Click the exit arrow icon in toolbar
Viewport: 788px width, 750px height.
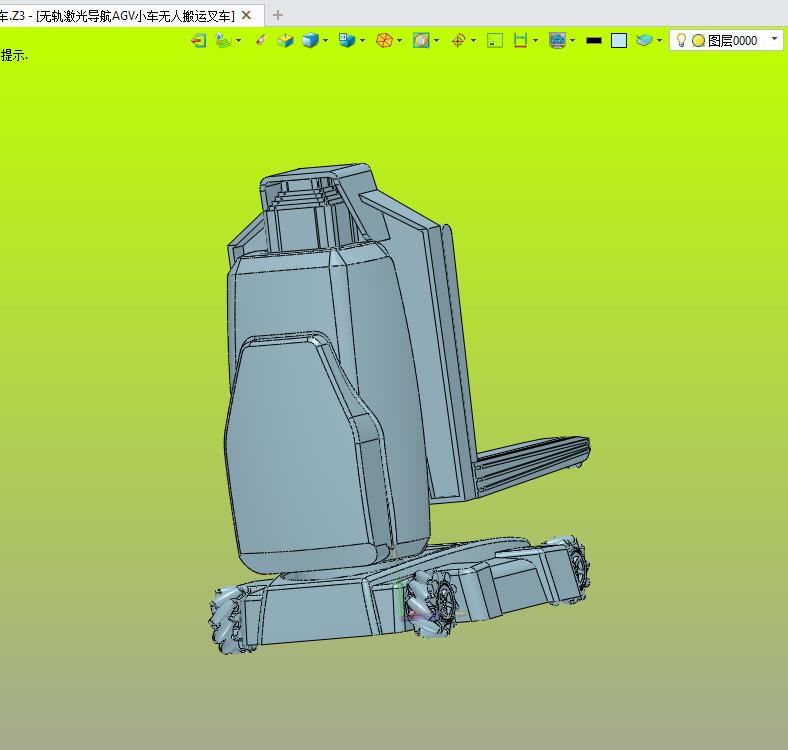click(x=199, y=40)
